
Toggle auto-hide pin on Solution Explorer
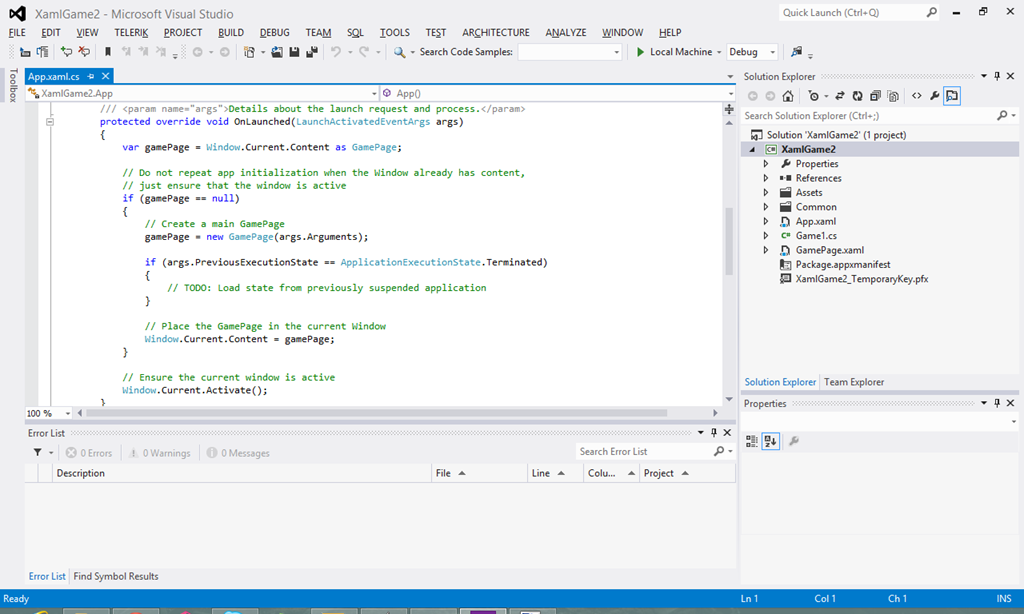tap(997, 76)
